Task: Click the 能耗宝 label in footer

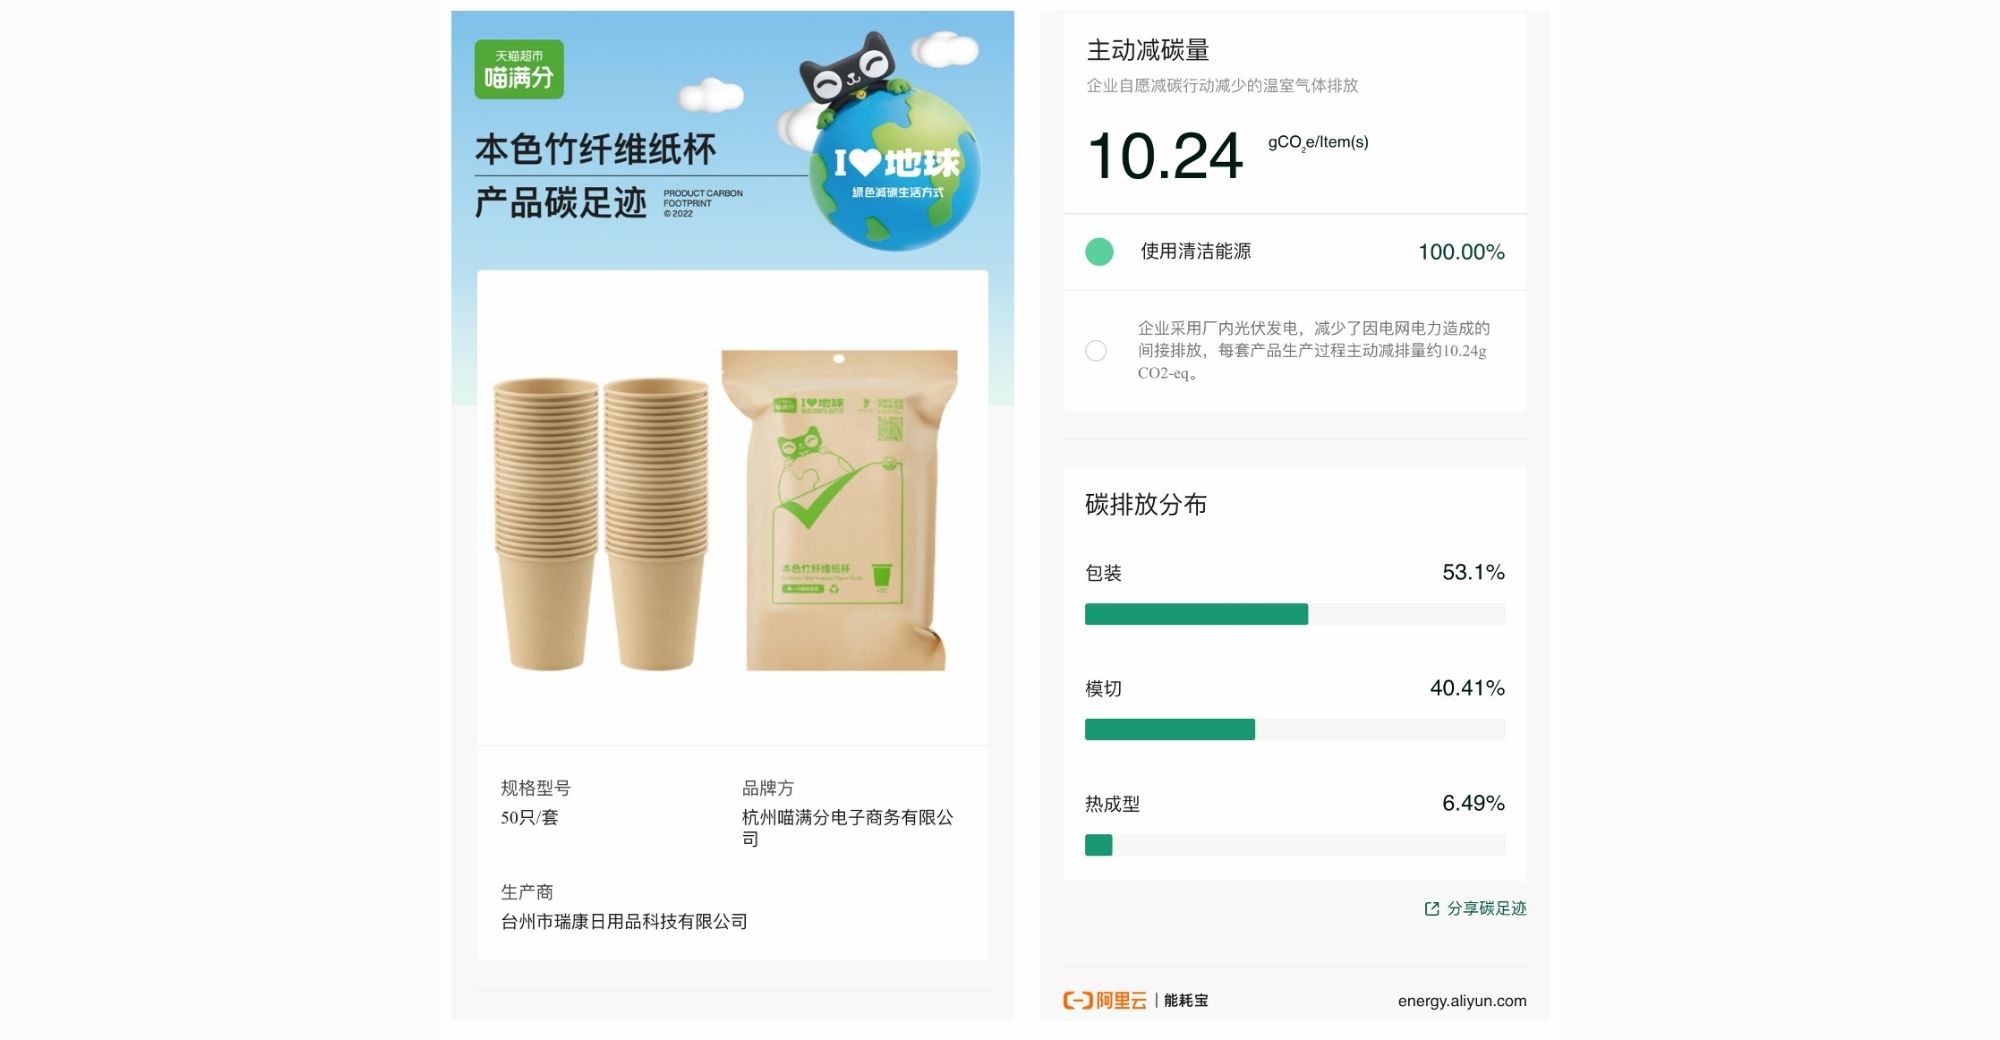Action: 1186,1001
